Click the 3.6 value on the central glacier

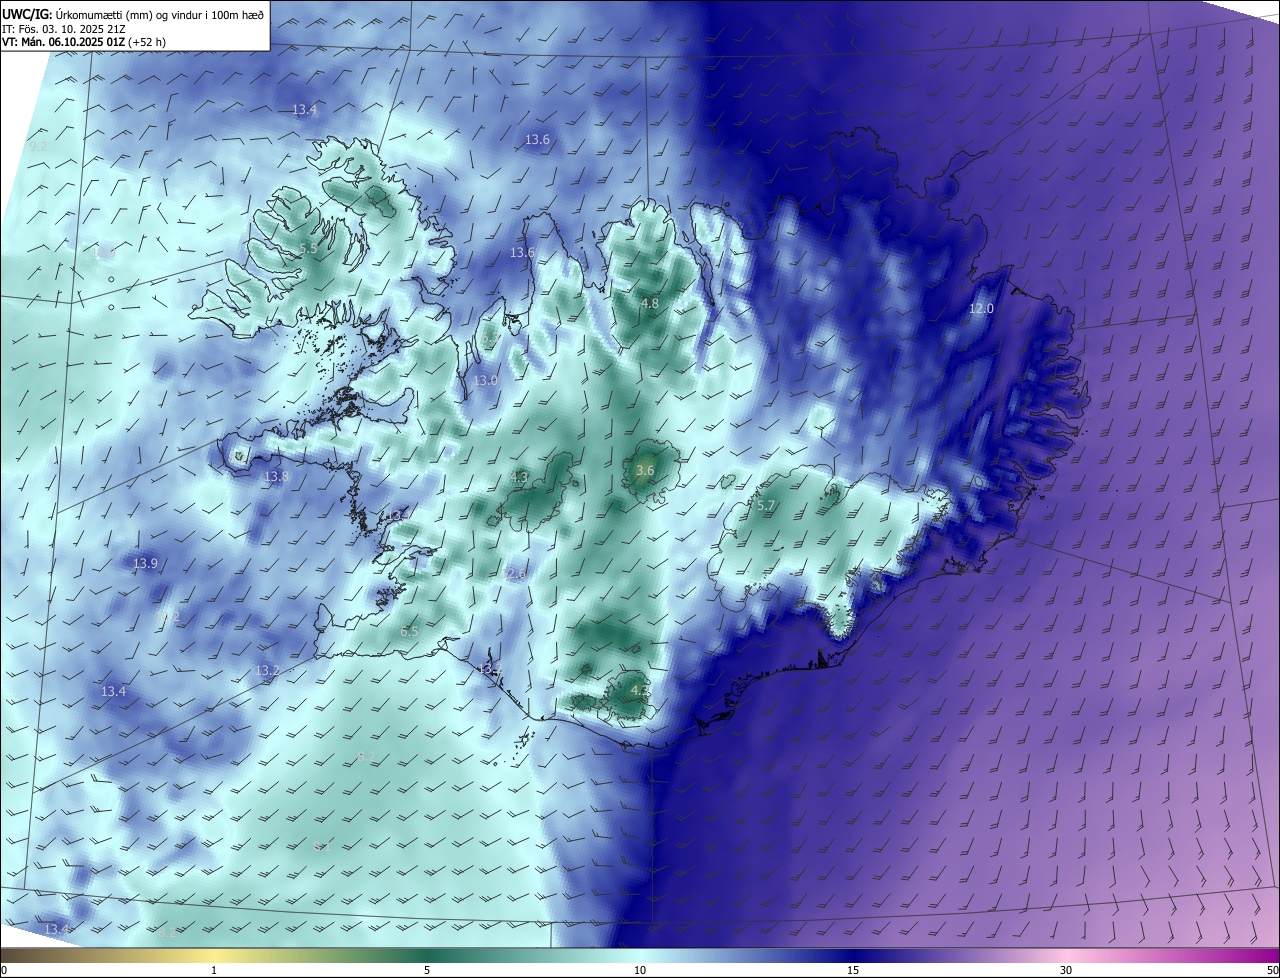click(x=645, y=470)
